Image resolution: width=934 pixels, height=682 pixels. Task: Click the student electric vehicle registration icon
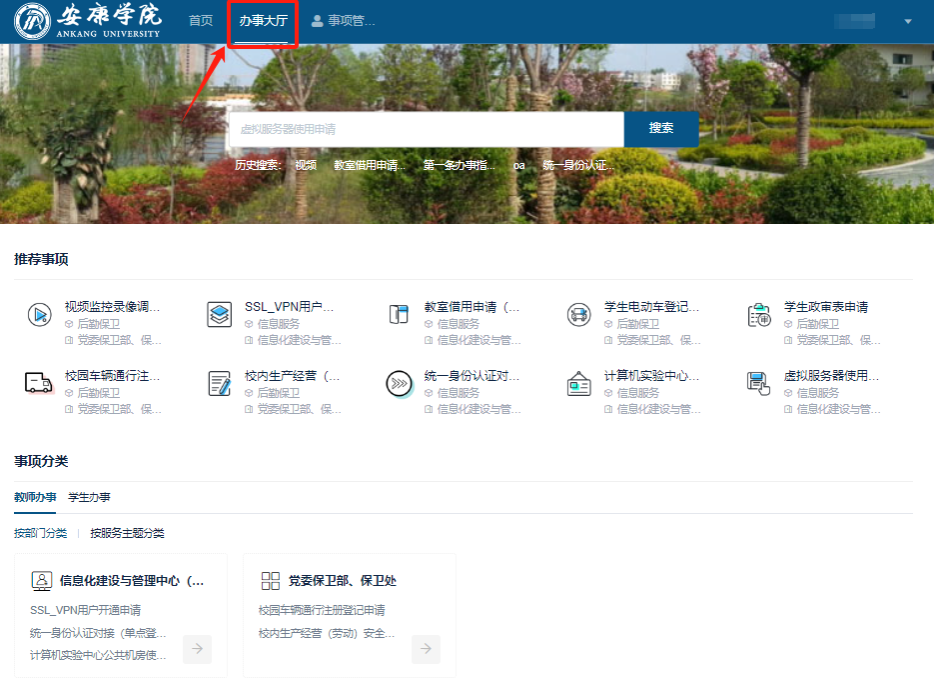coord(578,314)
